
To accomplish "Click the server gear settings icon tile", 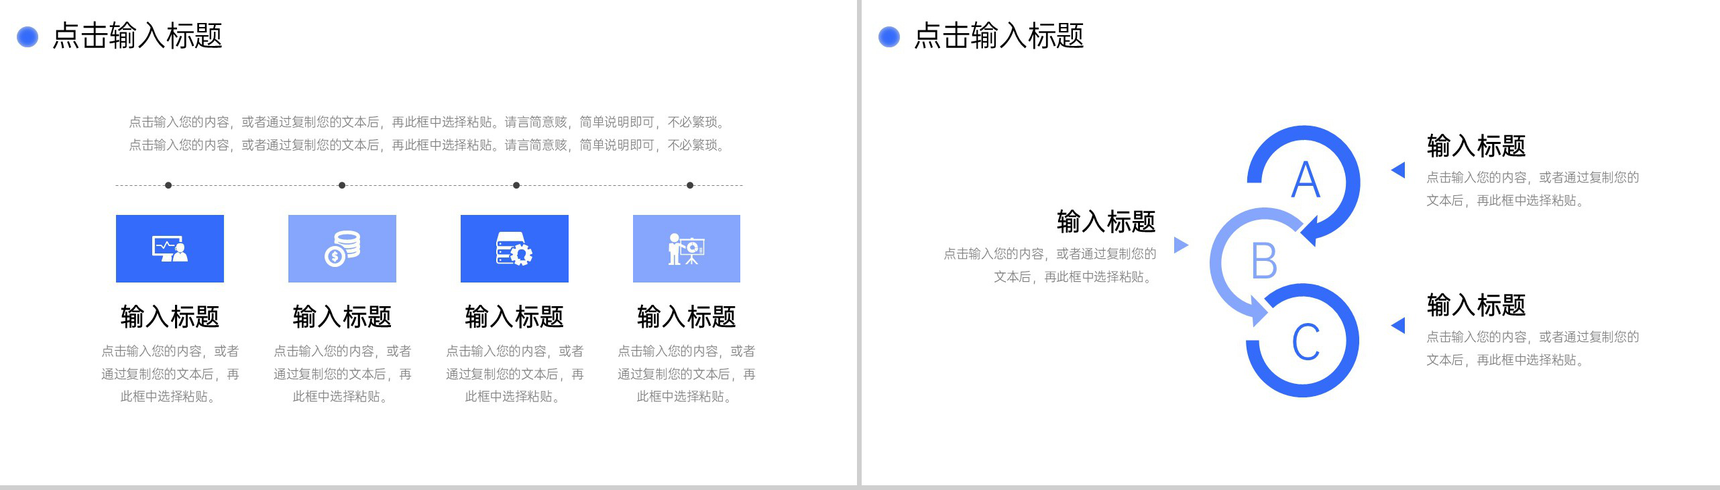I will point(514,248).
